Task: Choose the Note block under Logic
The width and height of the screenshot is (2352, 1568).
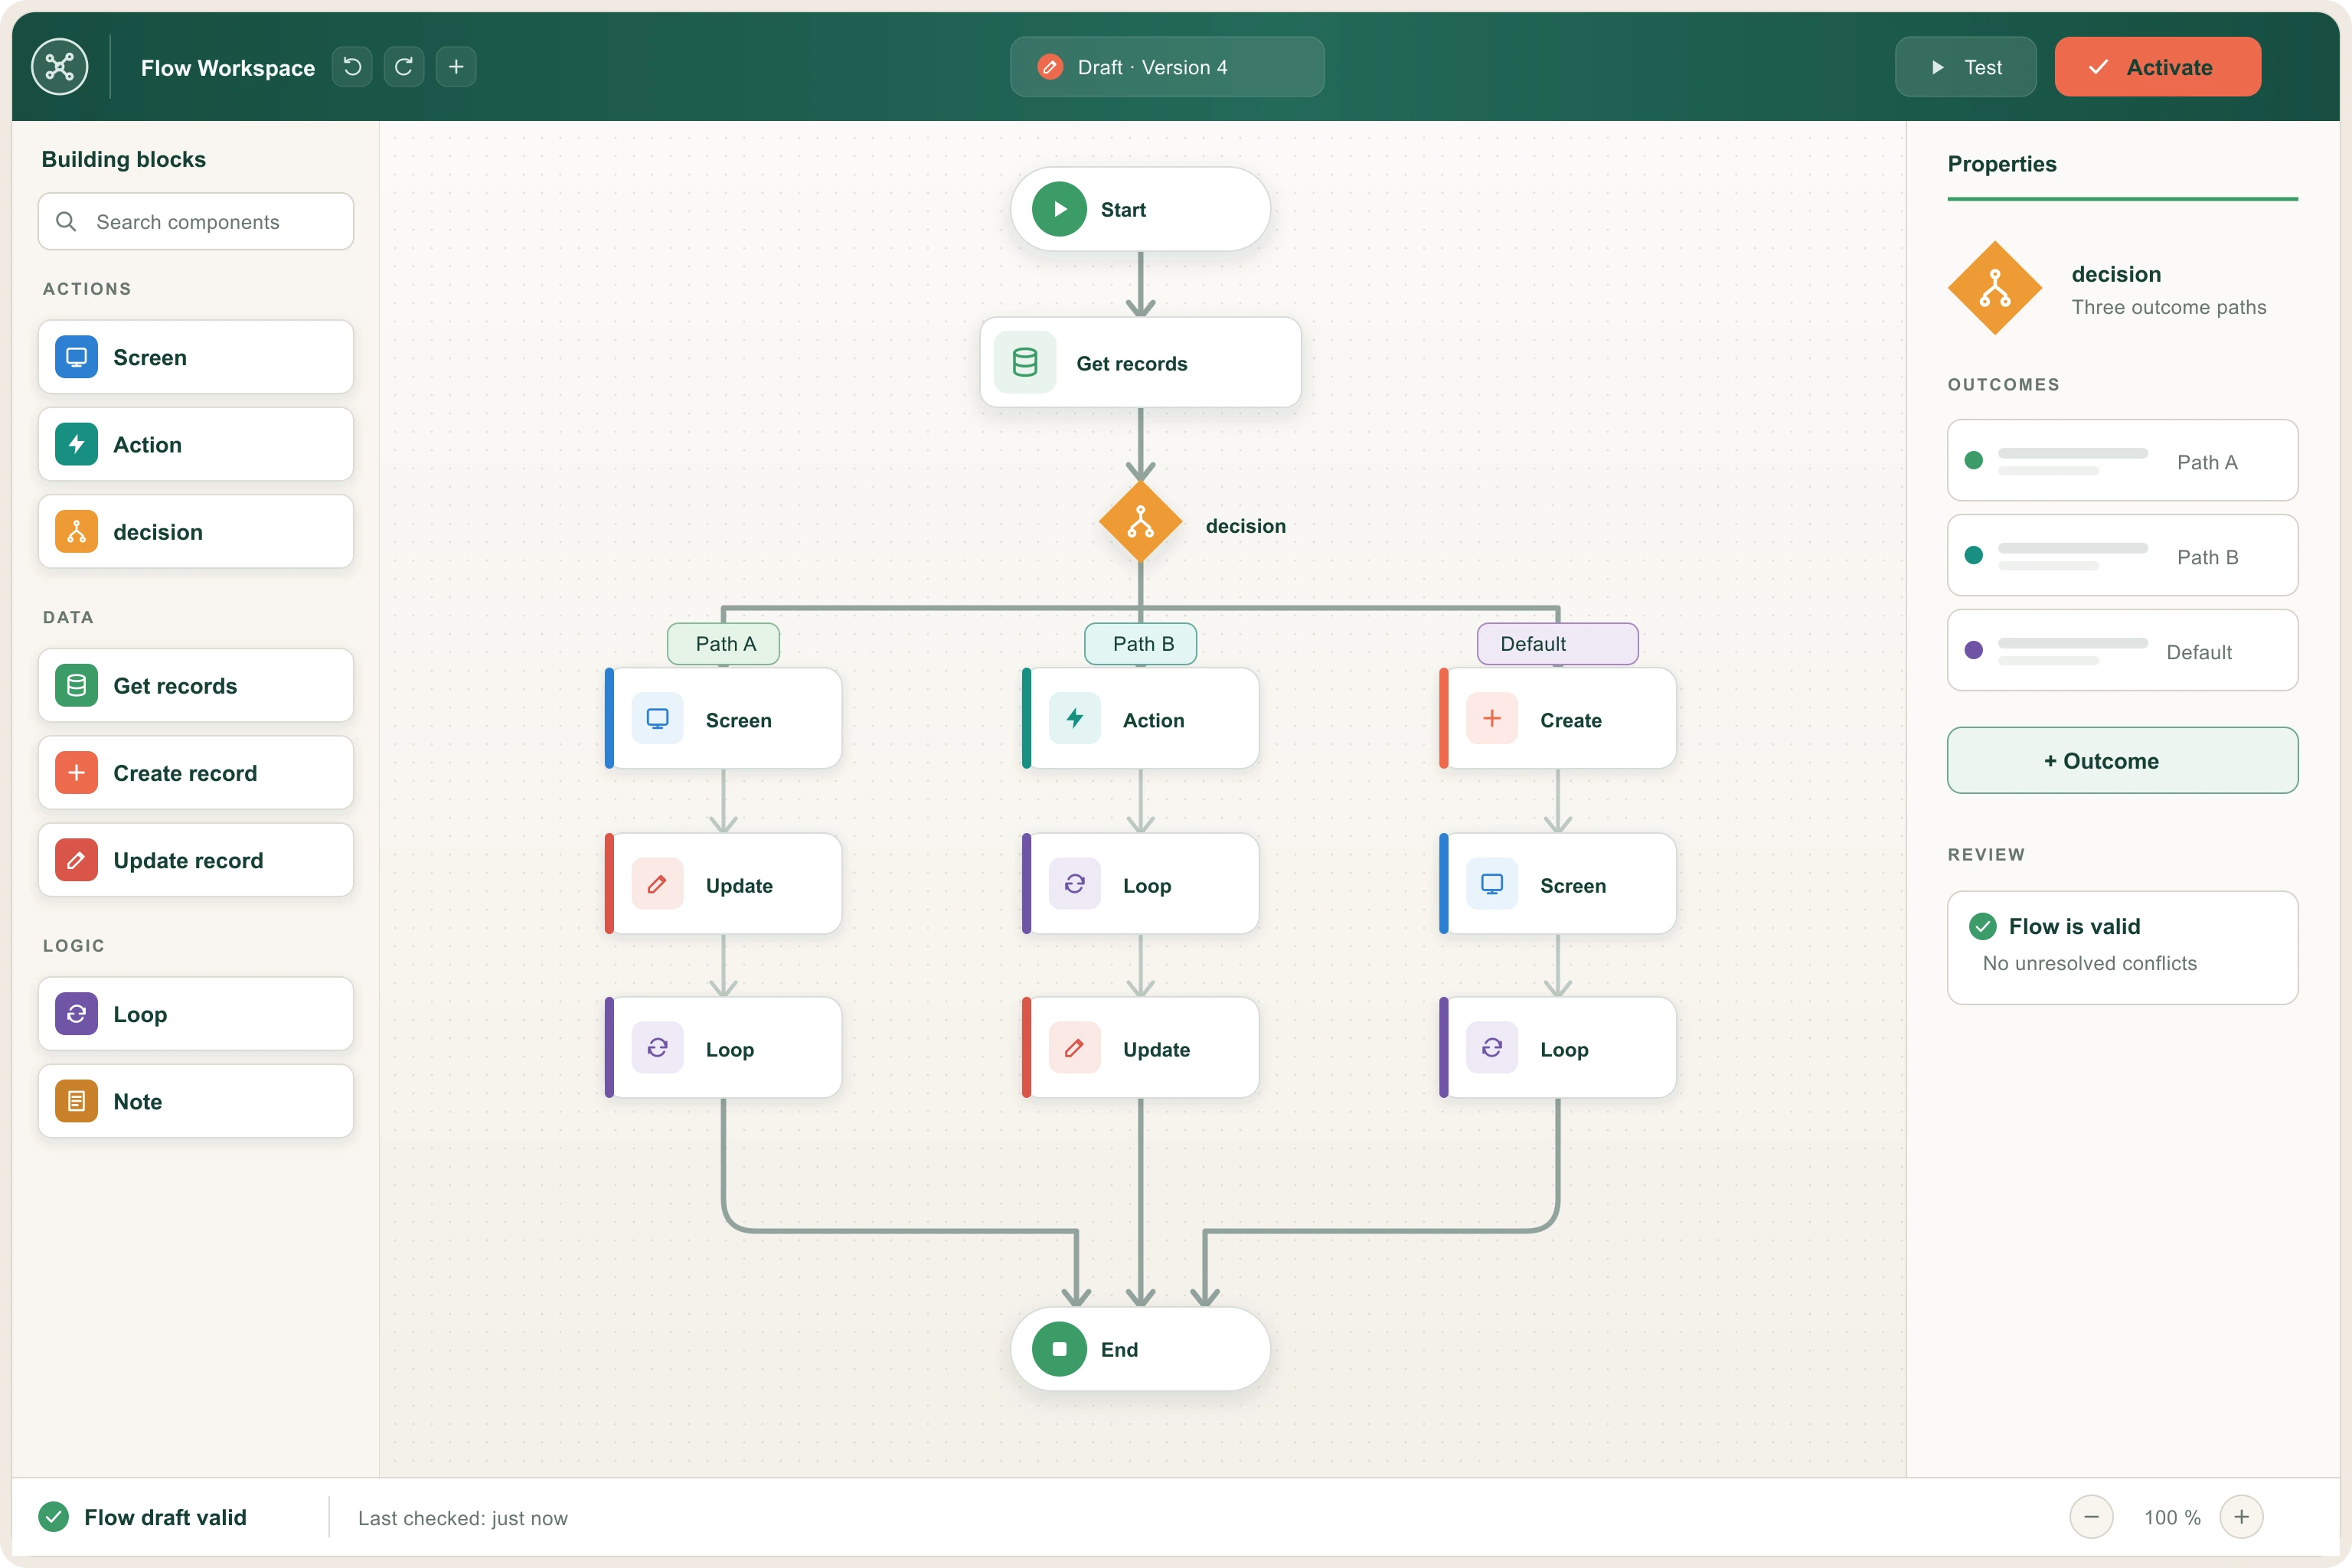Action: tap(196, 1100)
